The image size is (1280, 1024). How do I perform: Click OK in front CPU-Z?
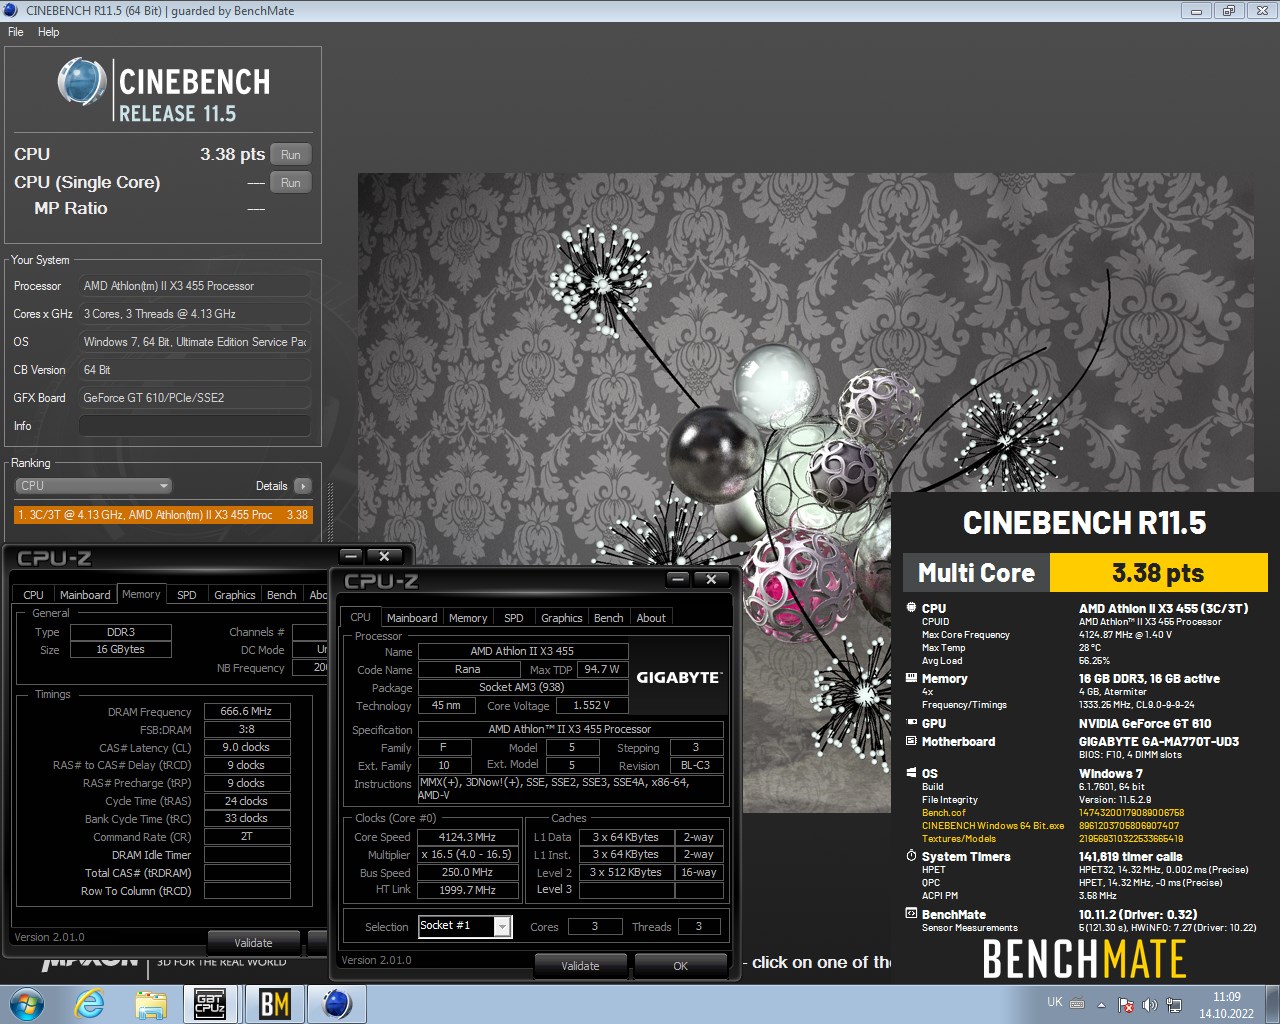click(680, 966)
